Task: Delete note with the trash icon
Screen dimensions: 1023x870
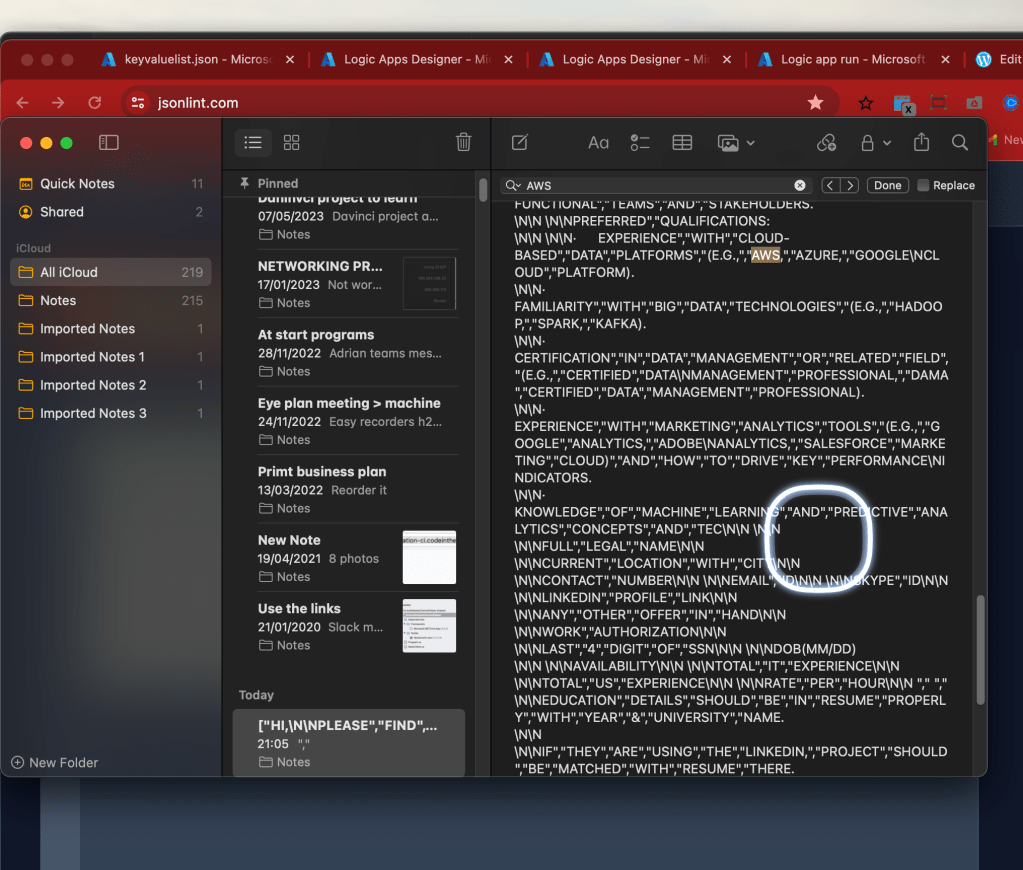Action: pyautogui.click(x=463, y=142)
